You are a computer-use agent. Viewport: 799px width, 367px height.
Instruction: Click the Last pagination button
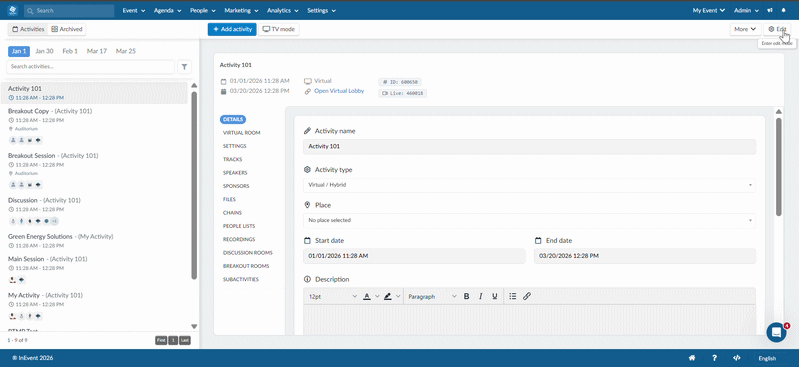pos(185,340)
